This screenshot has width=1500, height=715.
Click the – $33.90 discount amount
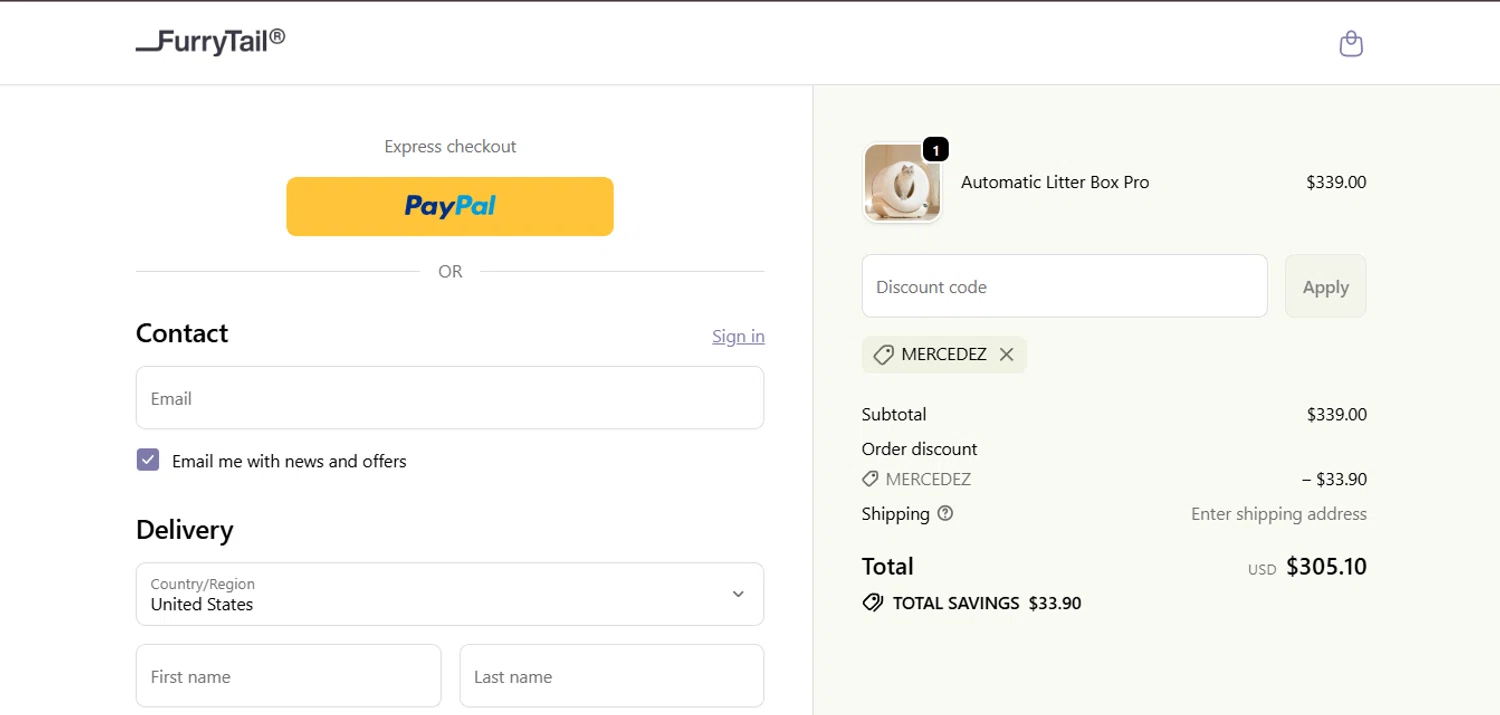1334,479
